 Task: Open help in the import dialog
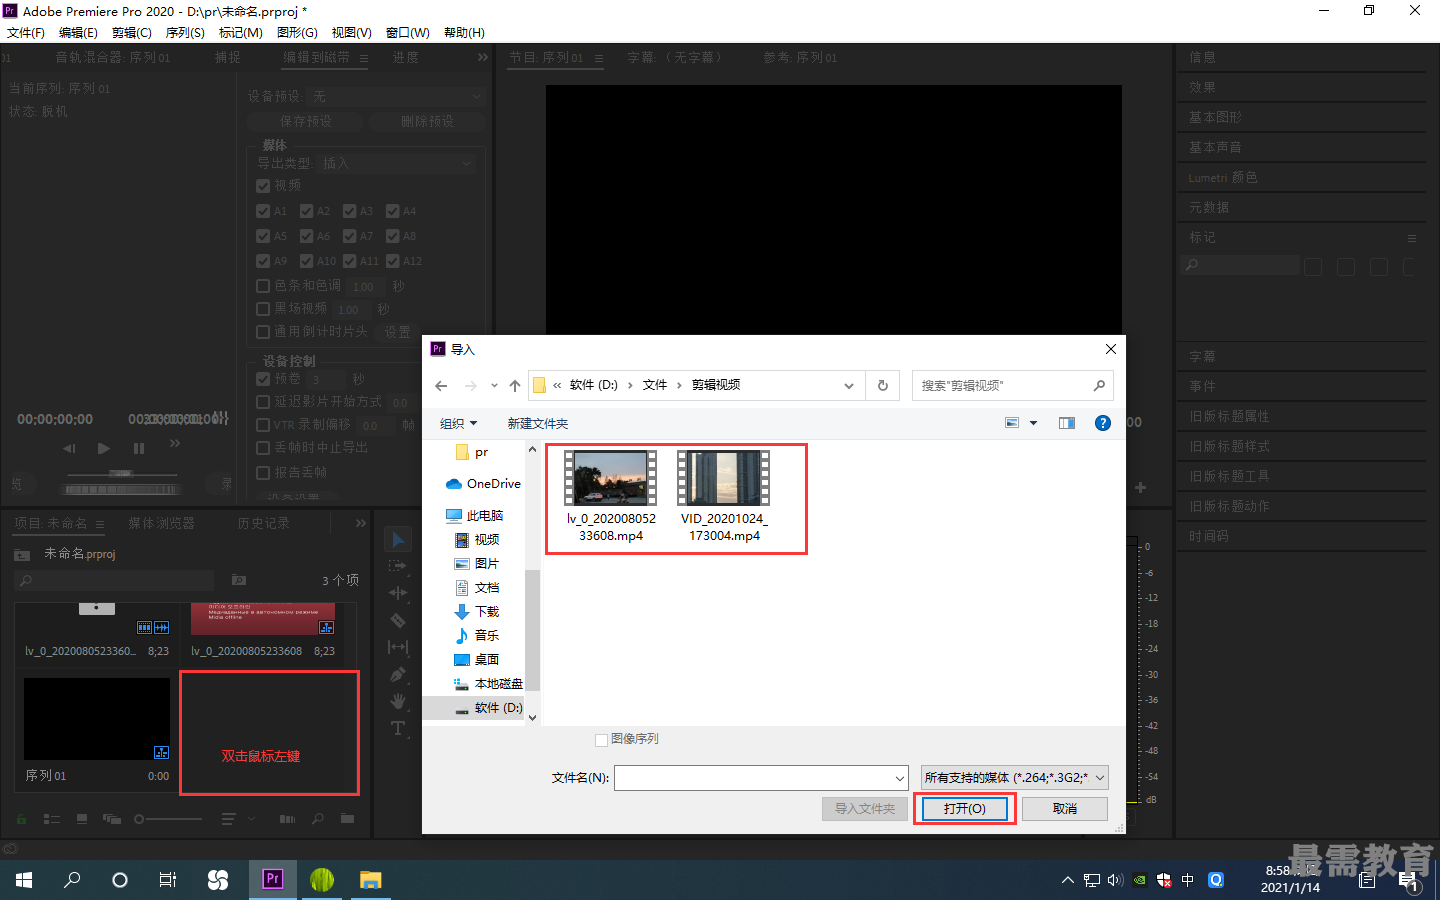point(1103,423)
